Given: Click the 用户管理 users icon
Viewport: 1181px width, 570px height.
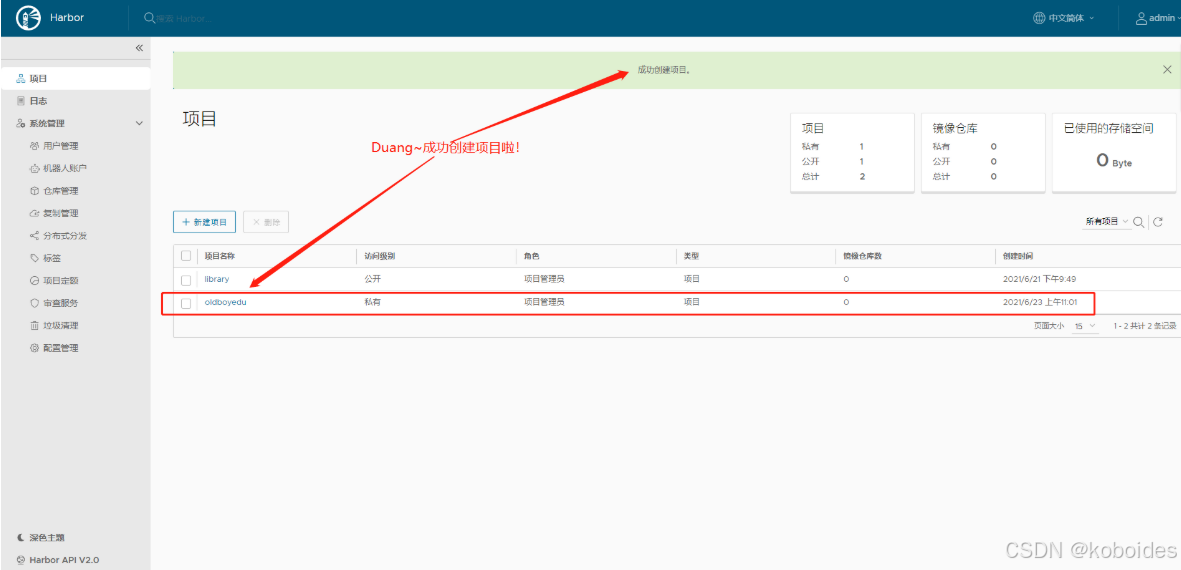Looking at the screenshot, I should (34, 146).
